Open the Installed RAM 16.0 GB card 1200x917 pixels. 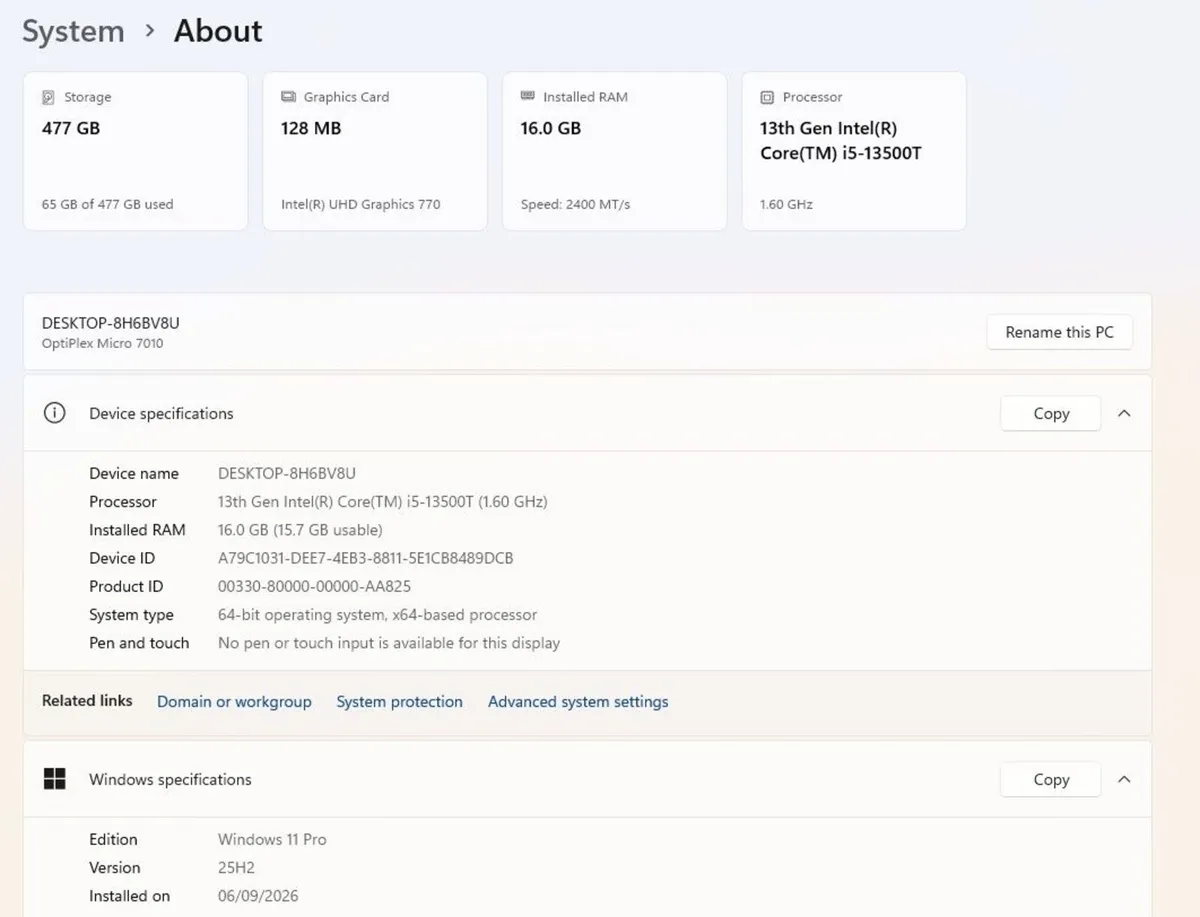(614, 151)
